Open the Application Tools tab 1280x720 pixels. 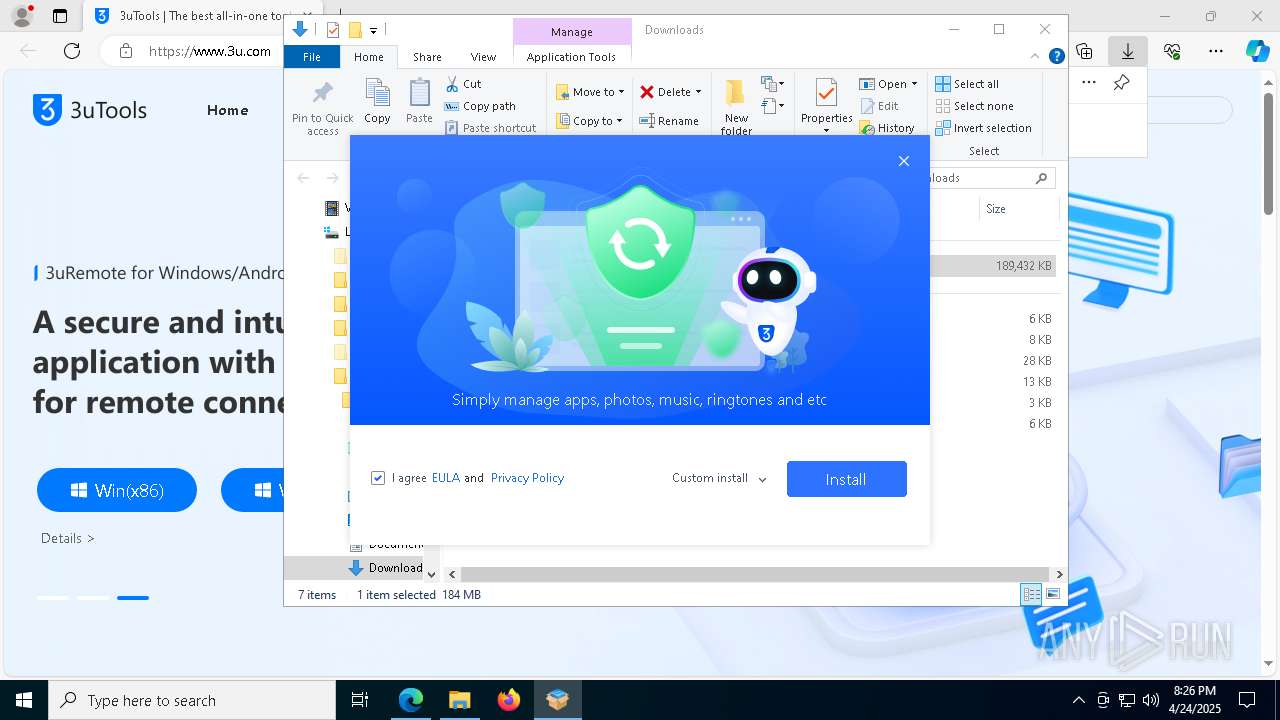(571, 57)
